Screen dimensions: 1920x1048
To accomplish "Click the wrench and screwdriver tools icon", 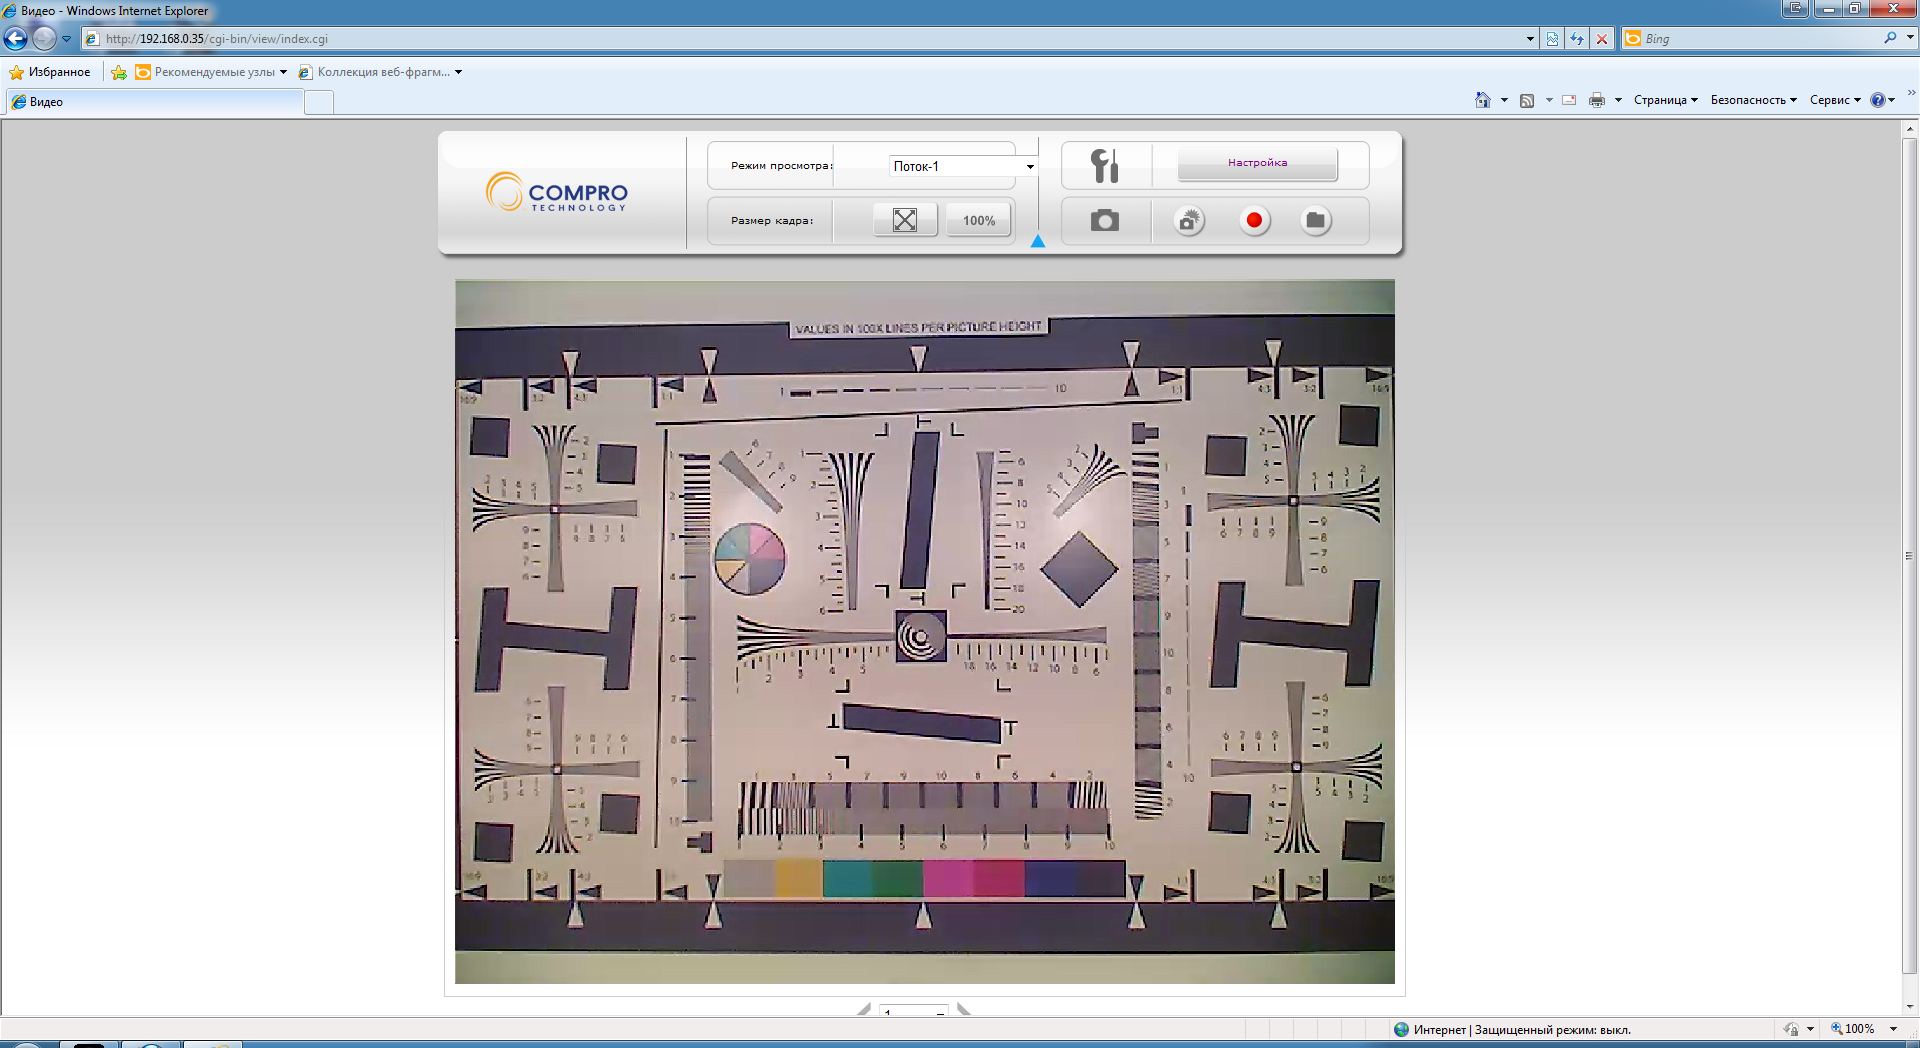I will point(1105,166).
